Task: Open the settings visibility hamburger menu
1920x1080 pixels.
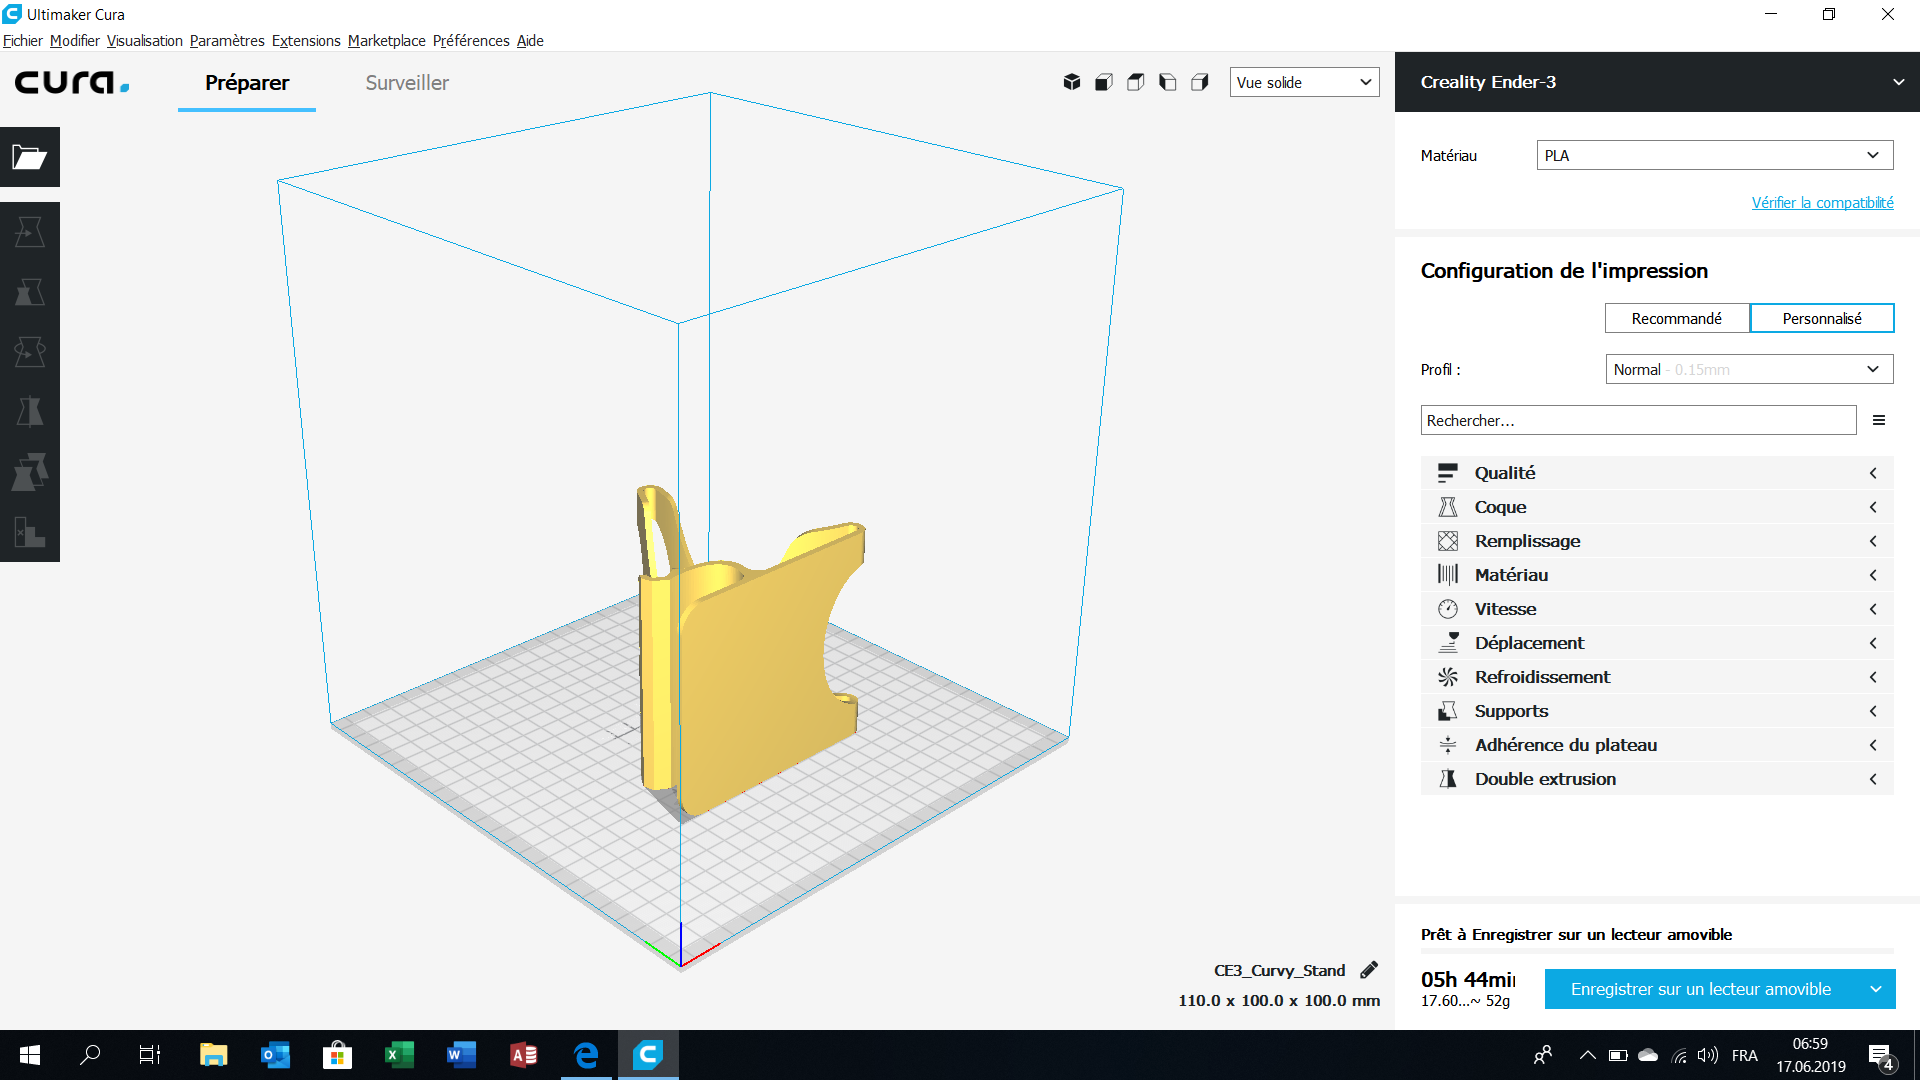Action: tap(1879, 420)
